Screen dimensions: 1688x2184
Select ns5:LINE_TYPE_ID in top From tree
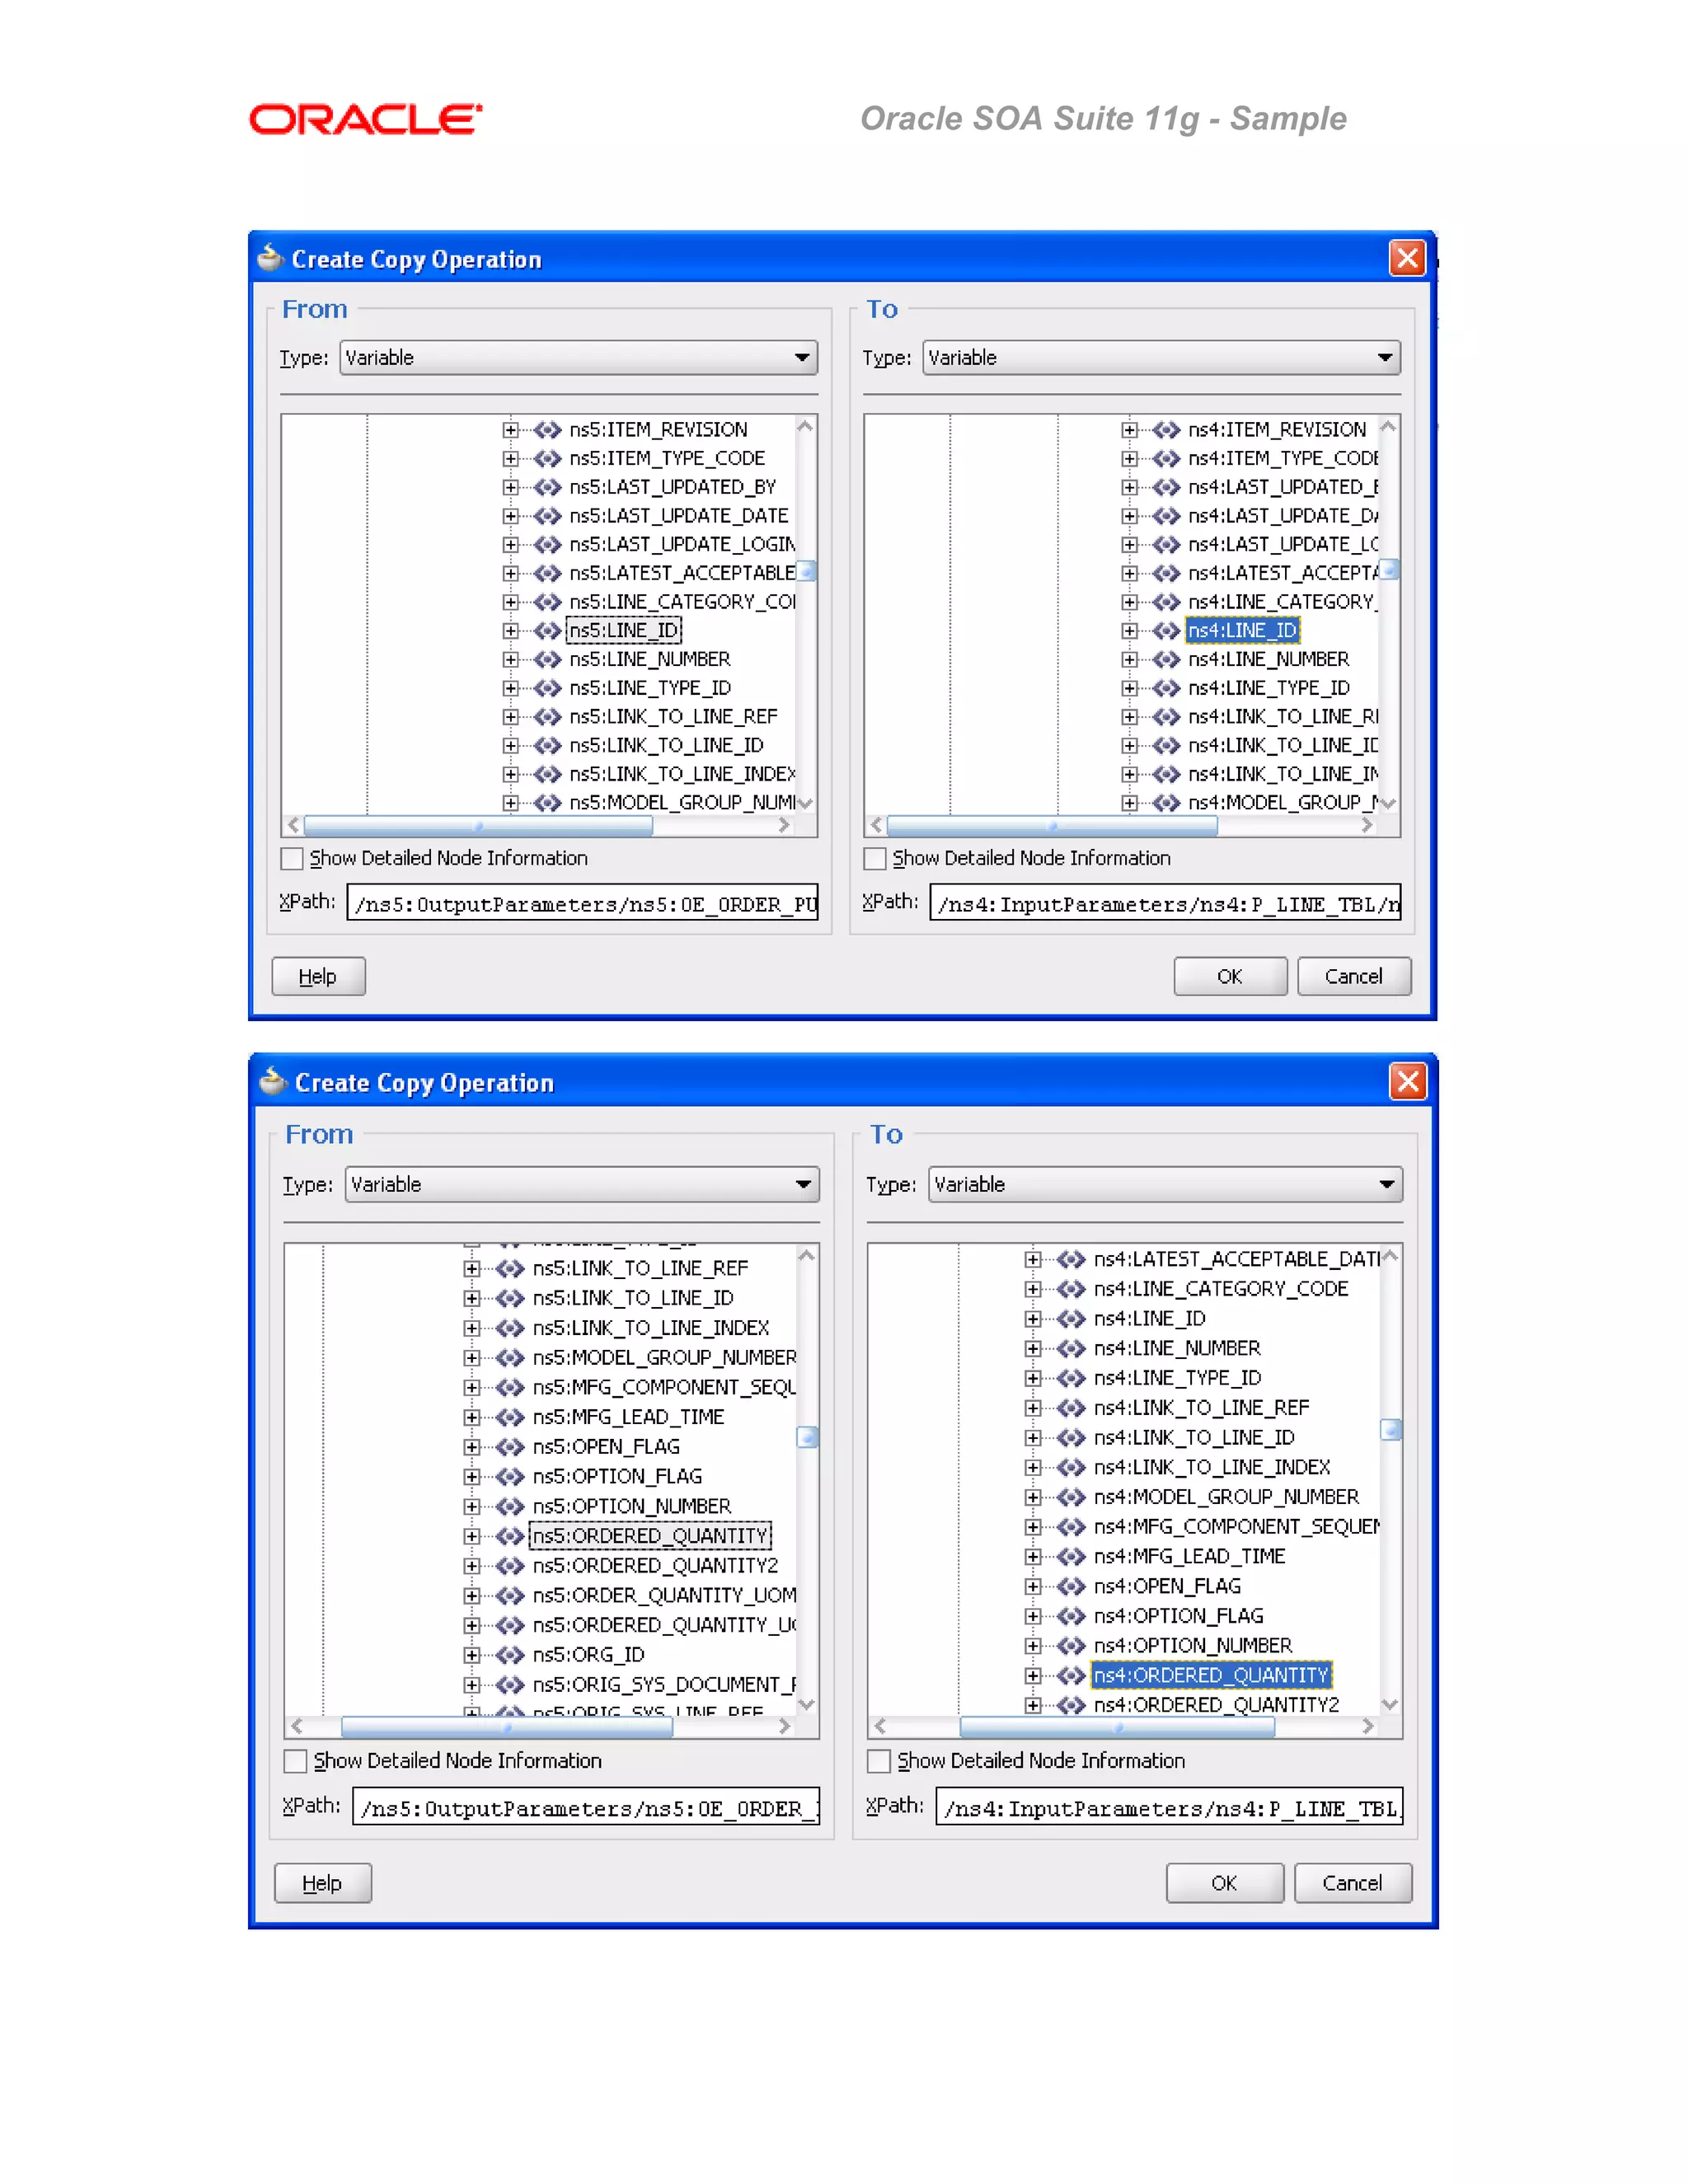[x=650, y=689]
